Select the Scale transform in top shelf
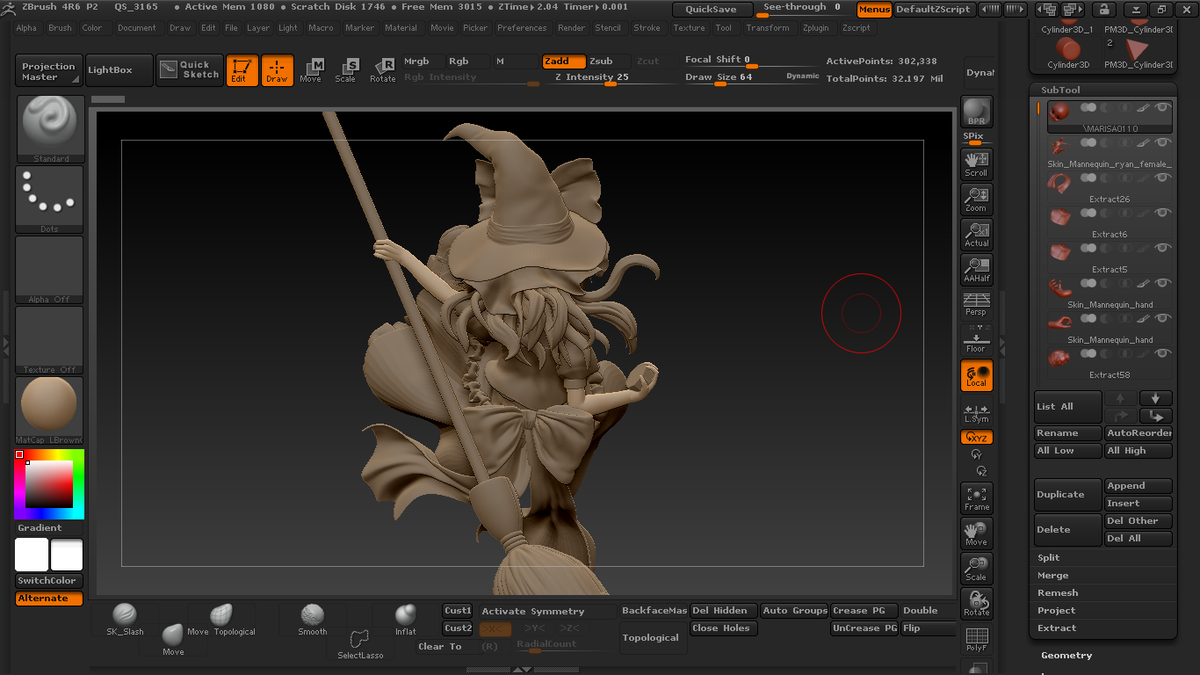Image resolution: width=1200 pixels, height=675 pixels. point(347,70)
